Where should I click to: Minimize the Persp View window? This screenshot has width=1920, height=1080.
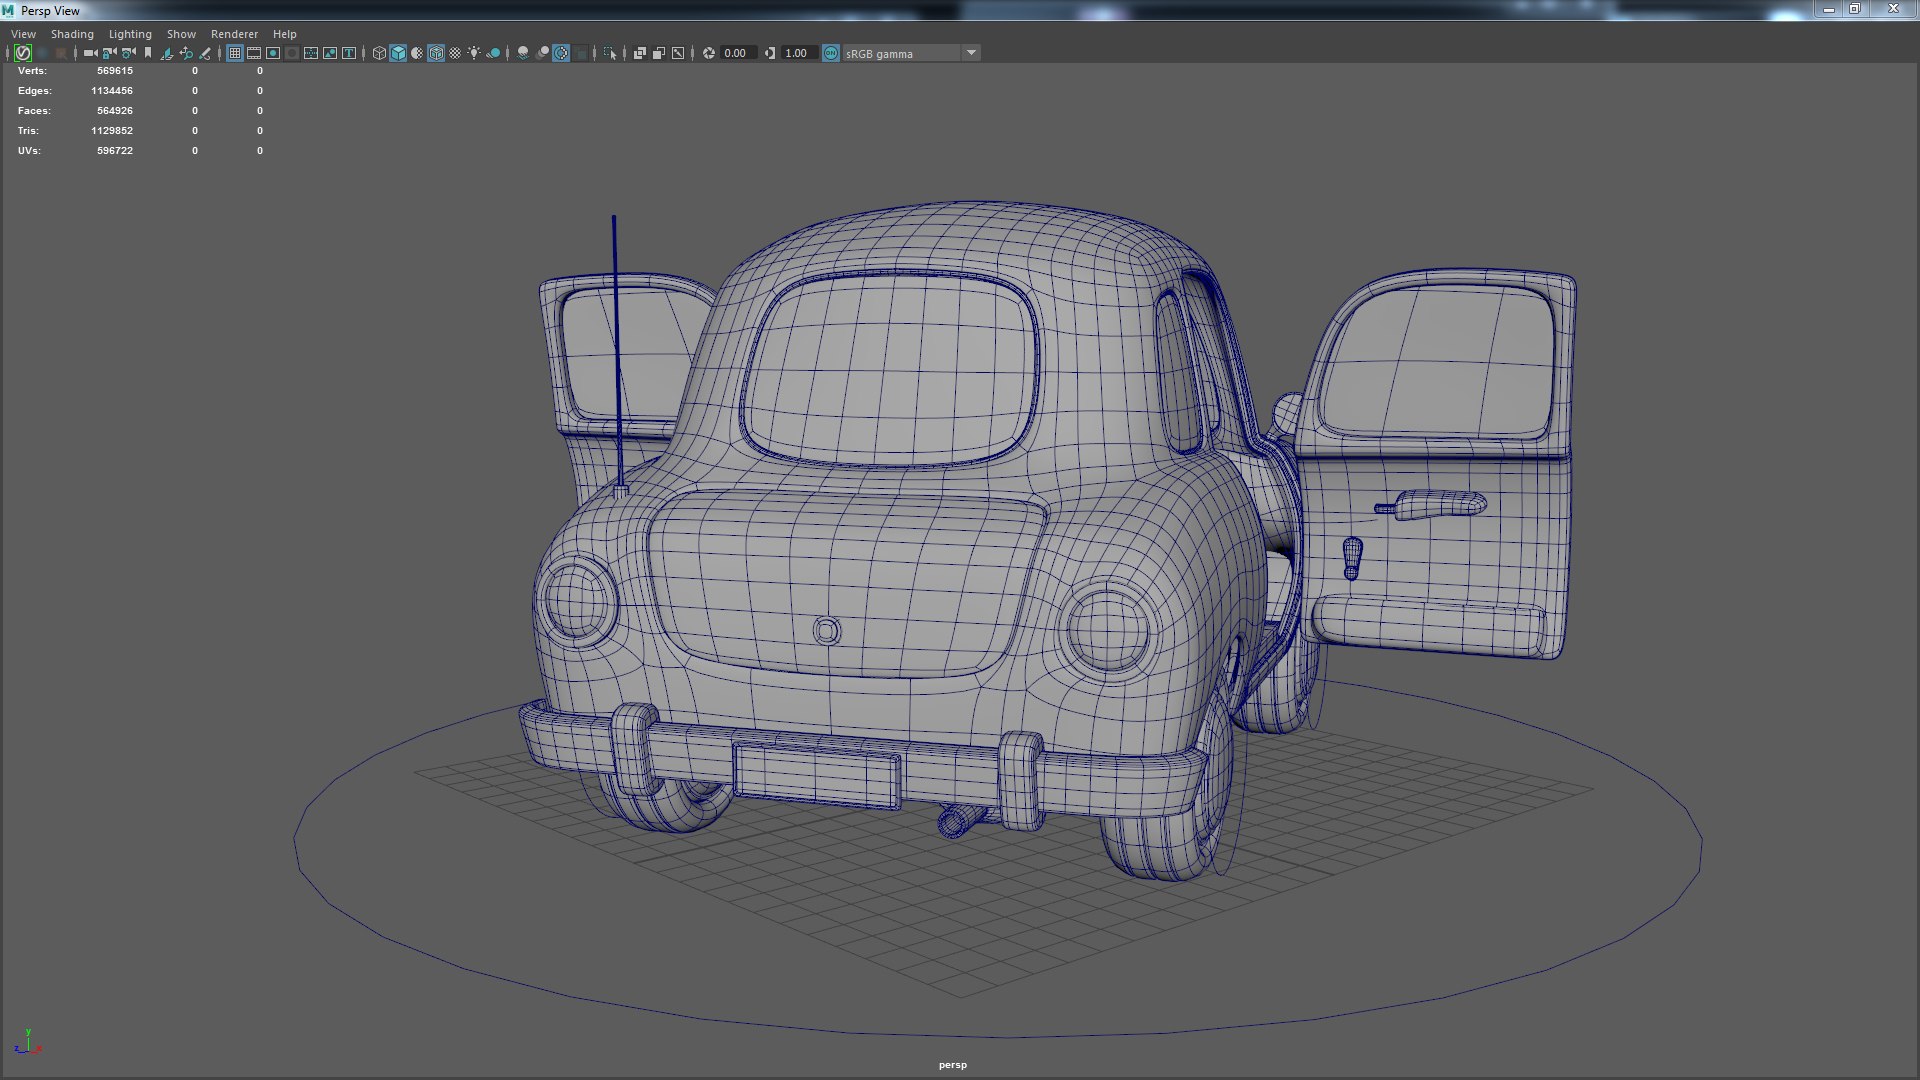coord(1829,9)
